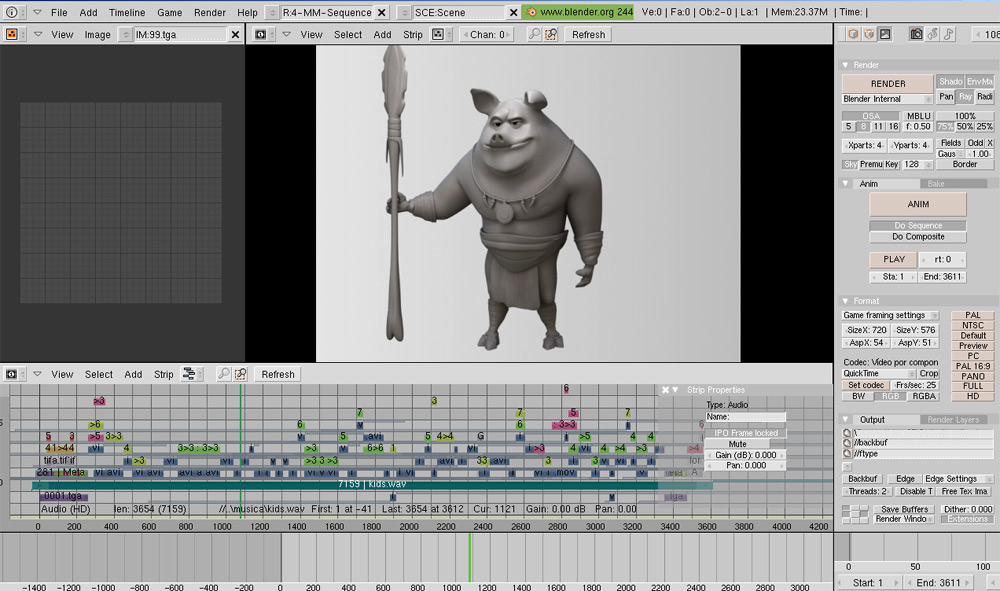
Task: Click the lower sequencer zoom magnifier icon
Action: point(224,374)
